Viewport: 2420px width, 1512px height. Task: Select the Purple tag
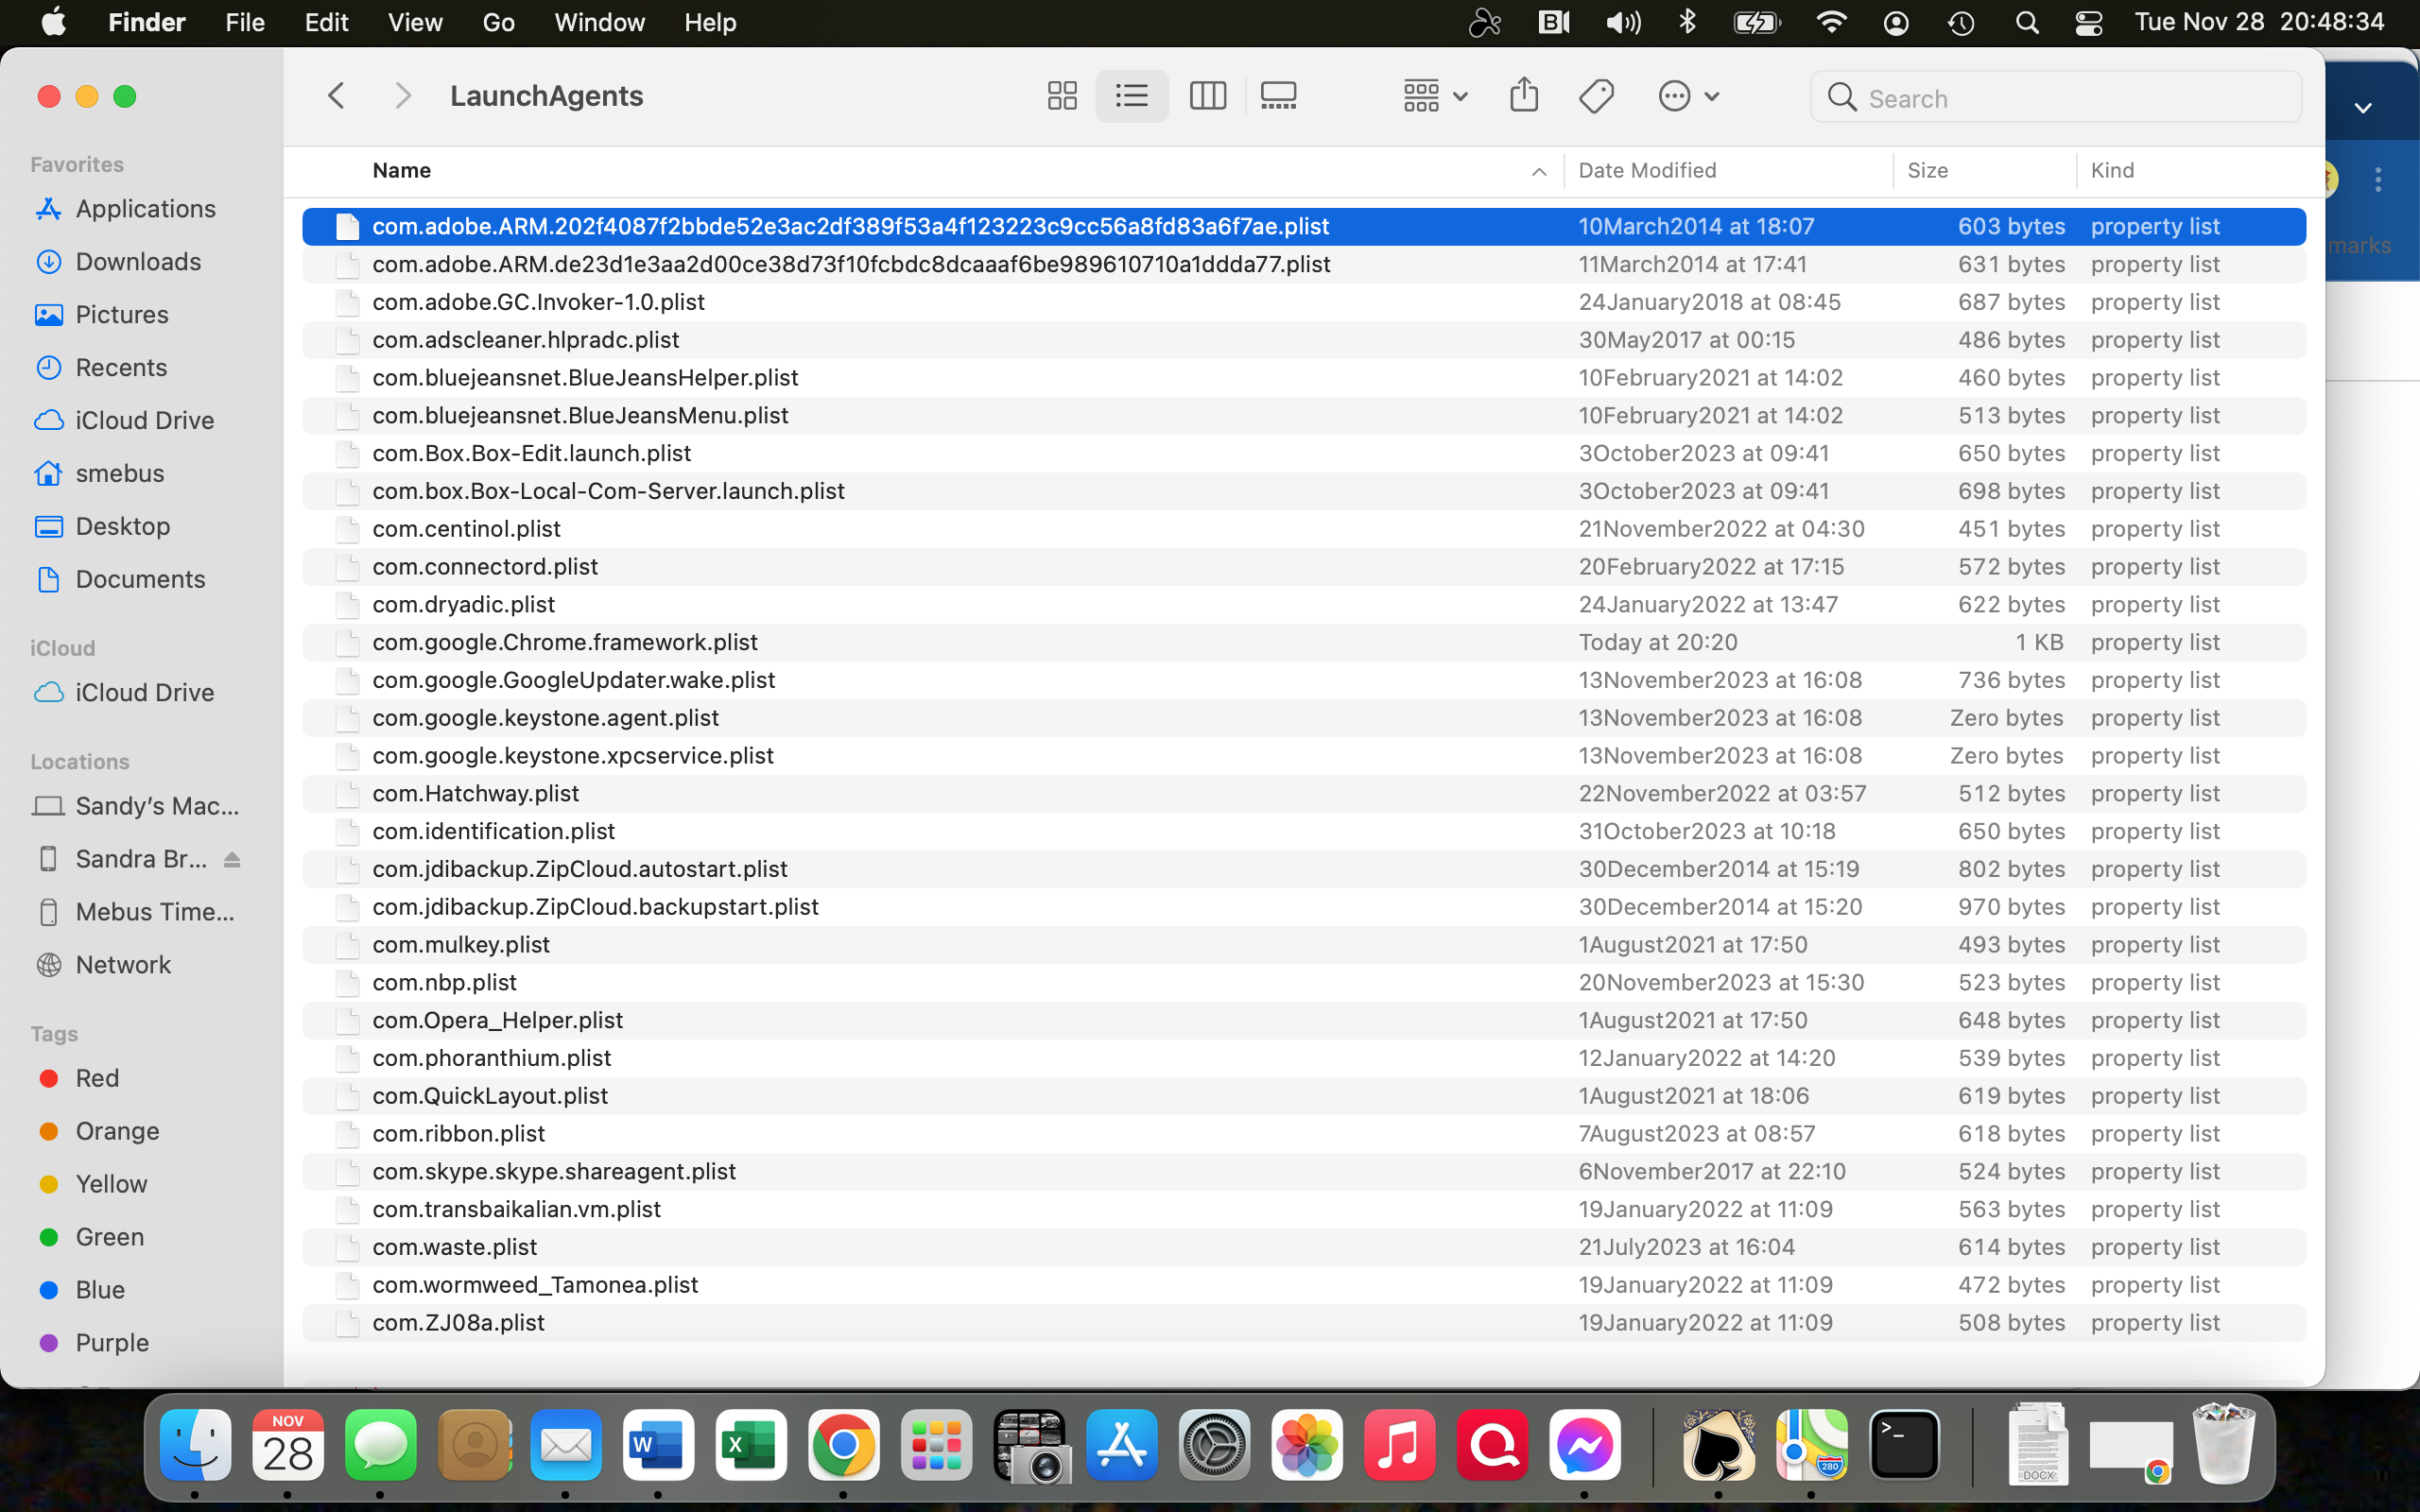tap(111, 1342)
